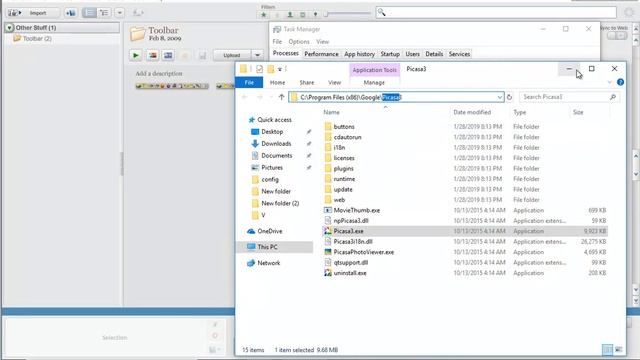The height and width of the screenshot is (360, 640).
Task: Toggle the starred photos filter in Picasa
Action: pyautogui.click(x=264, y=15)
